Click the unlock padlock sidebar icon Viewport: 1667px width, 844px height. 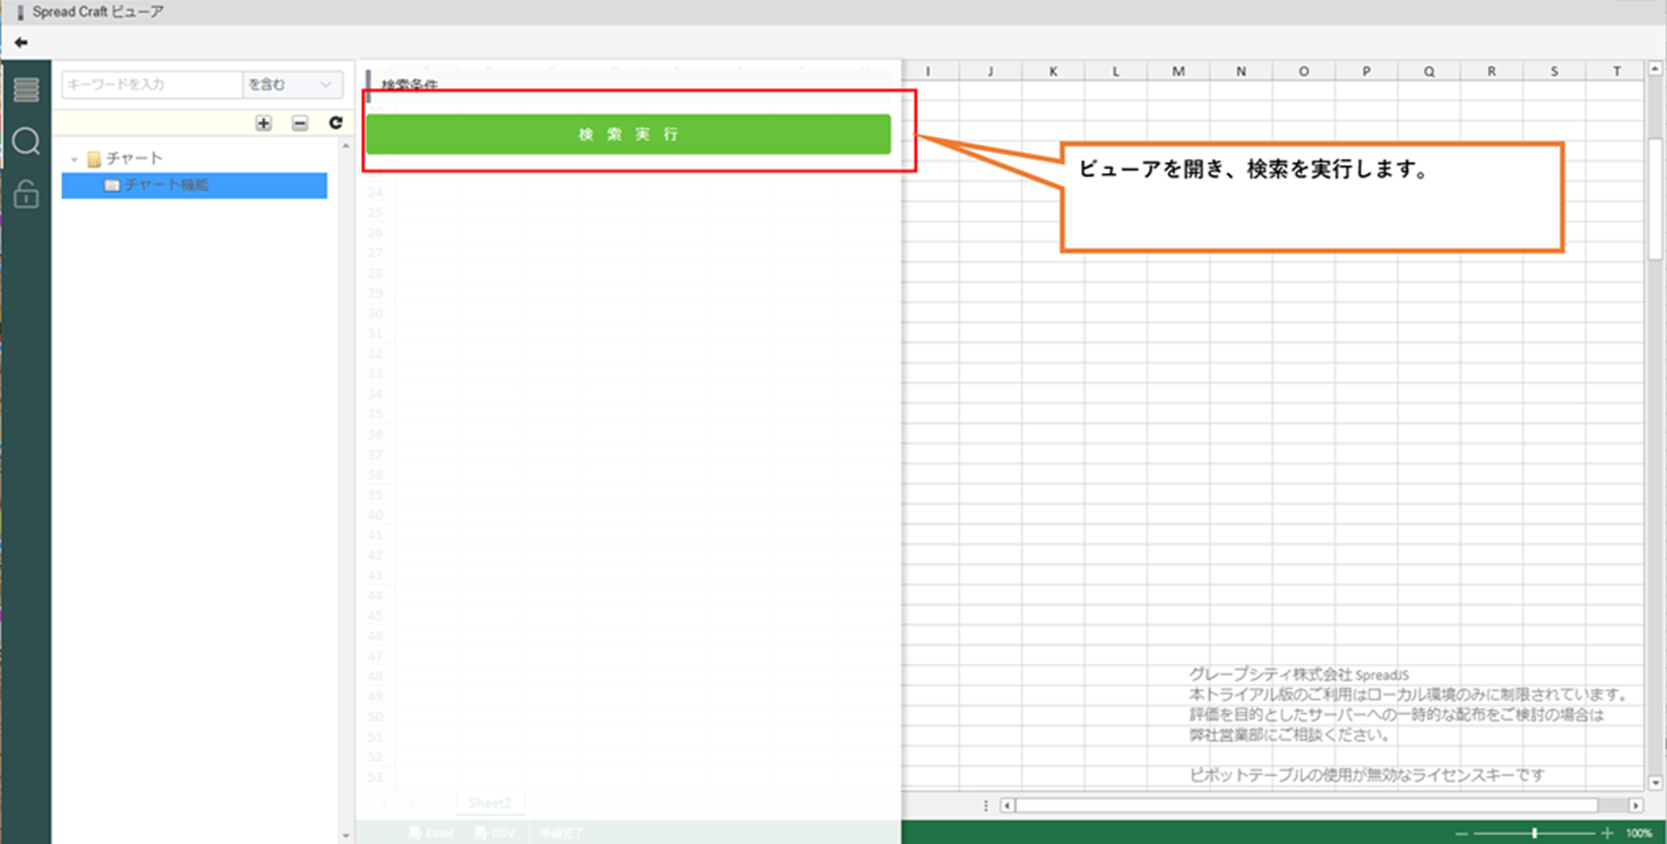26,193
